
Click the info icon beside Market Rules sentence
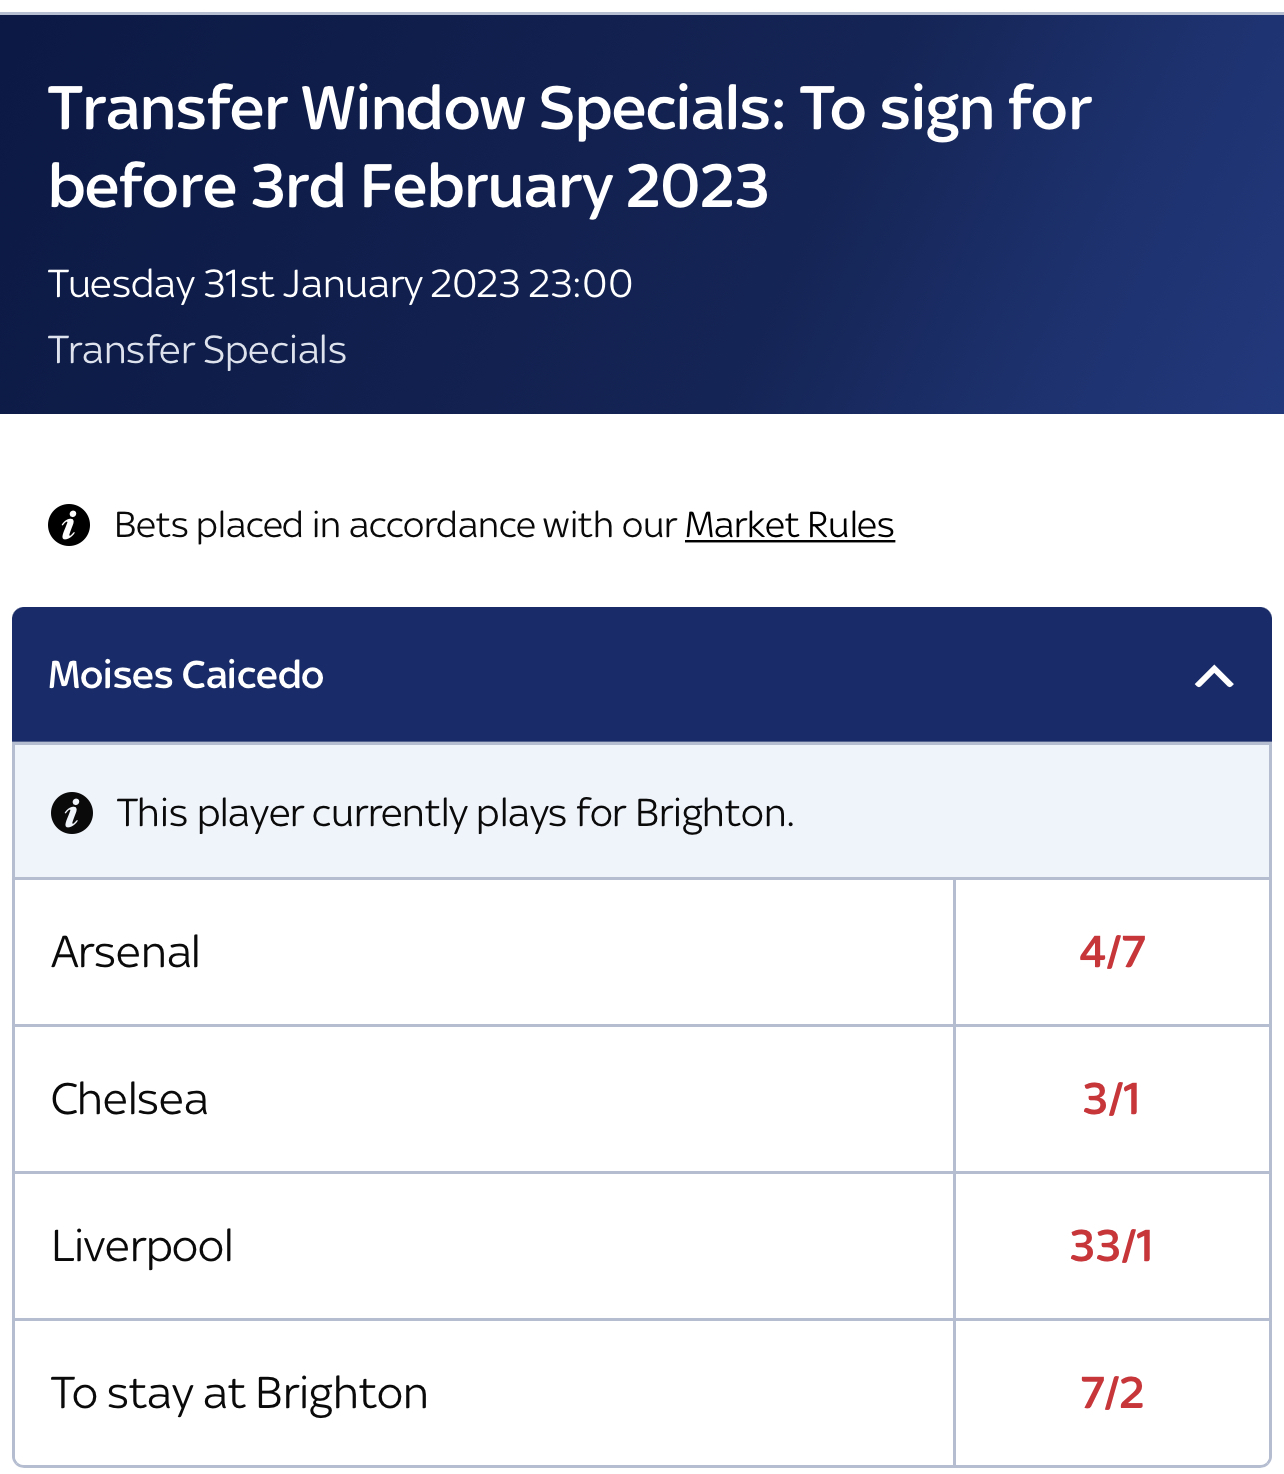[69, 525]
